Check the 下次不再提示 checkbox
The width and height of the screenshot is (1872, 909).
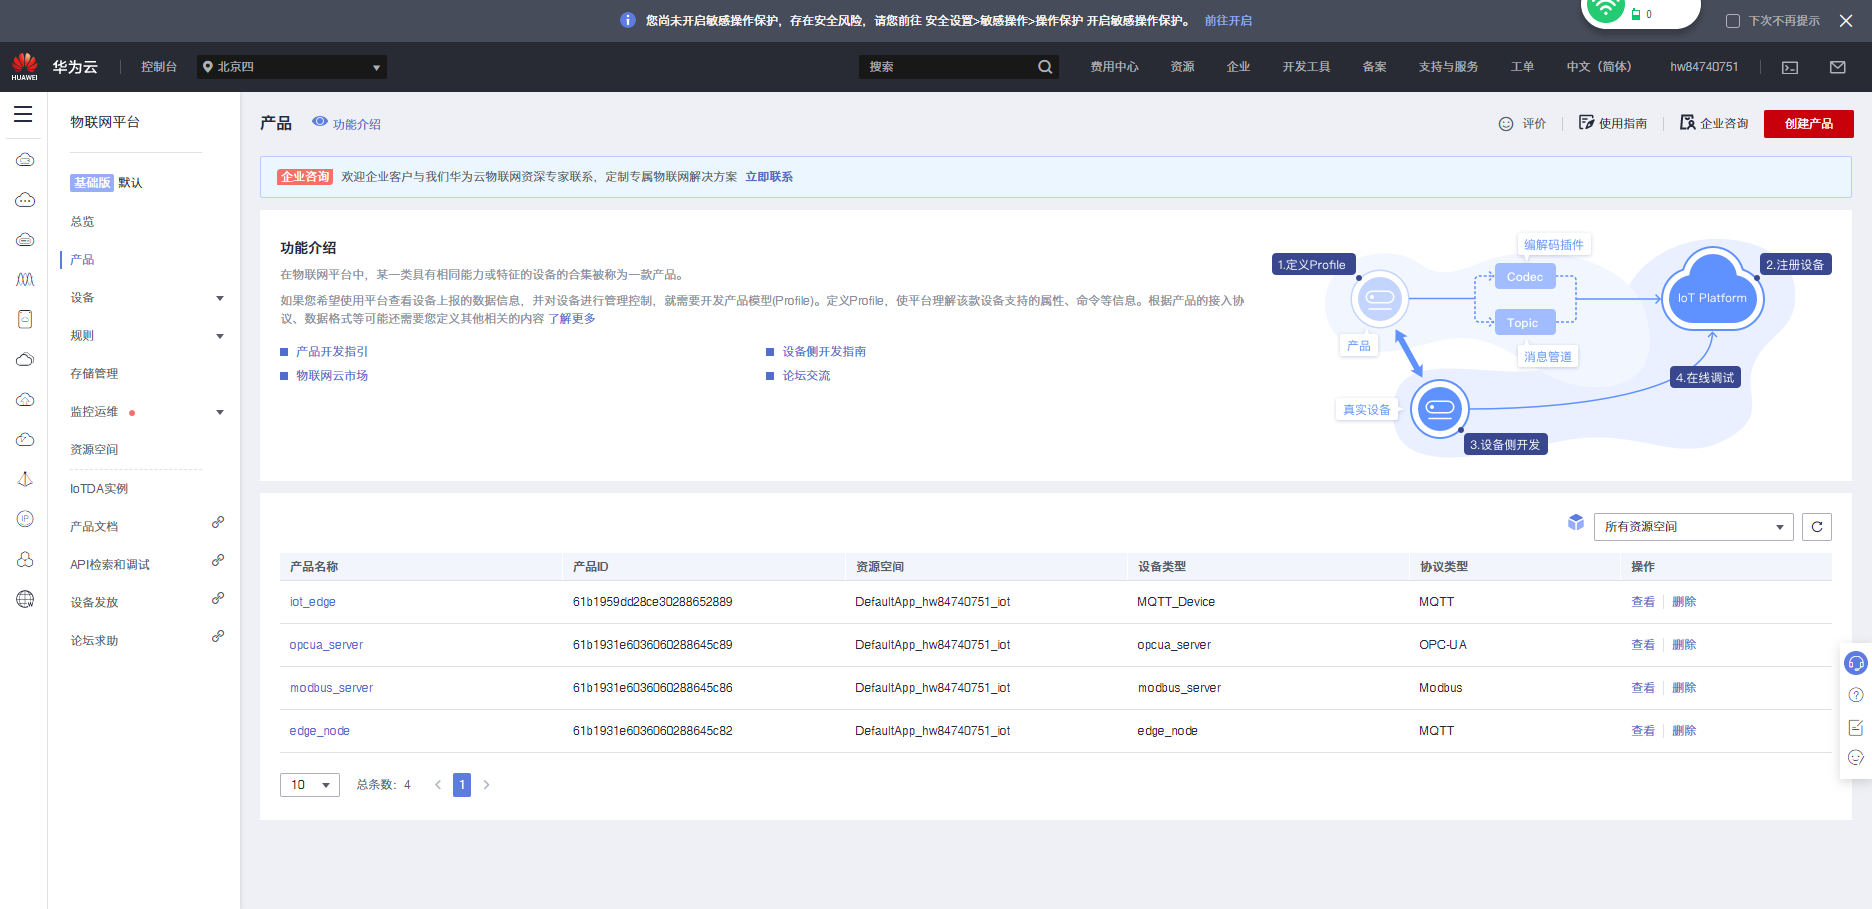click(x=1733, y=21)
